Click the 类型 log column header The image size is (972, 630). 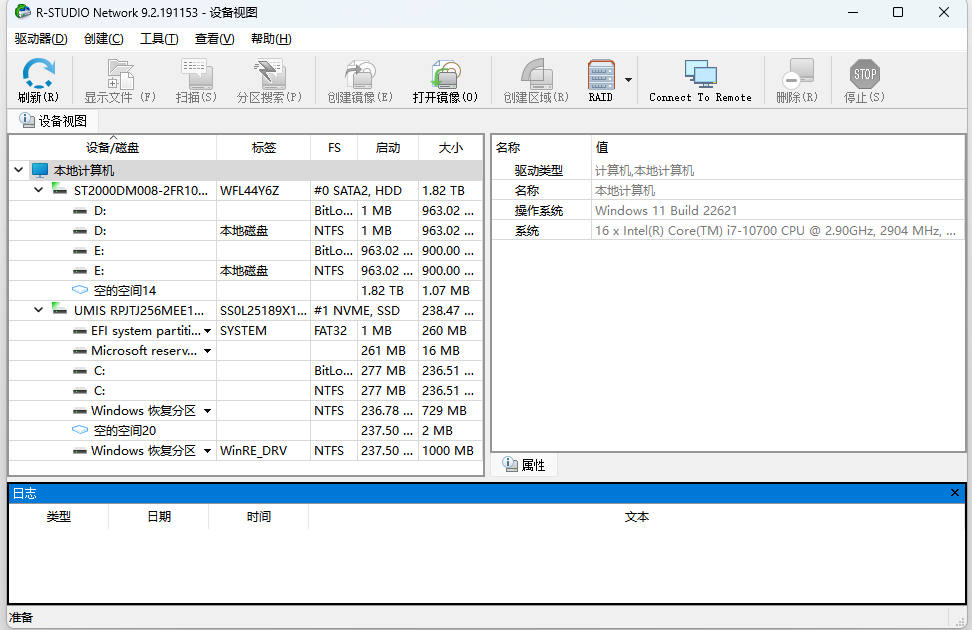click(x=59, y=517)
